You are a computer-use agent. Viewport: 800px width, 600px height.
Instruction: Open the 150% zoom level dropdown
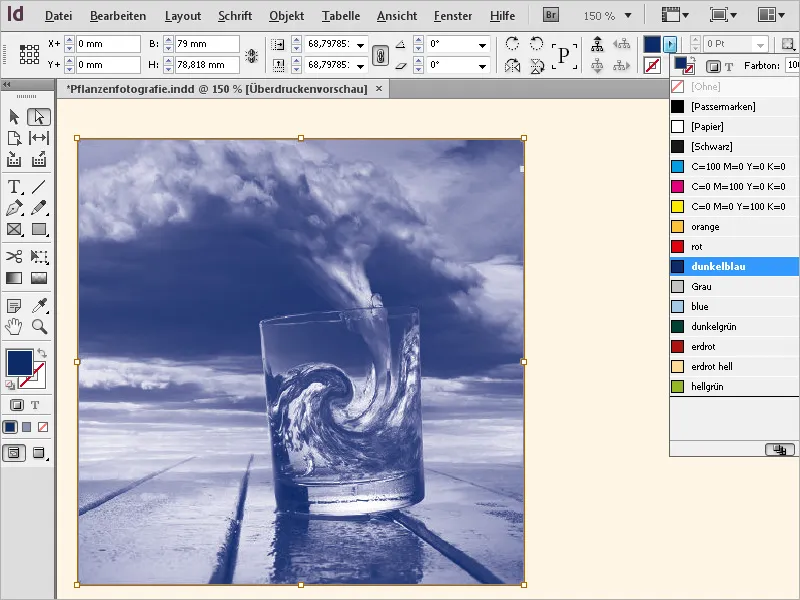coord(628,15)
